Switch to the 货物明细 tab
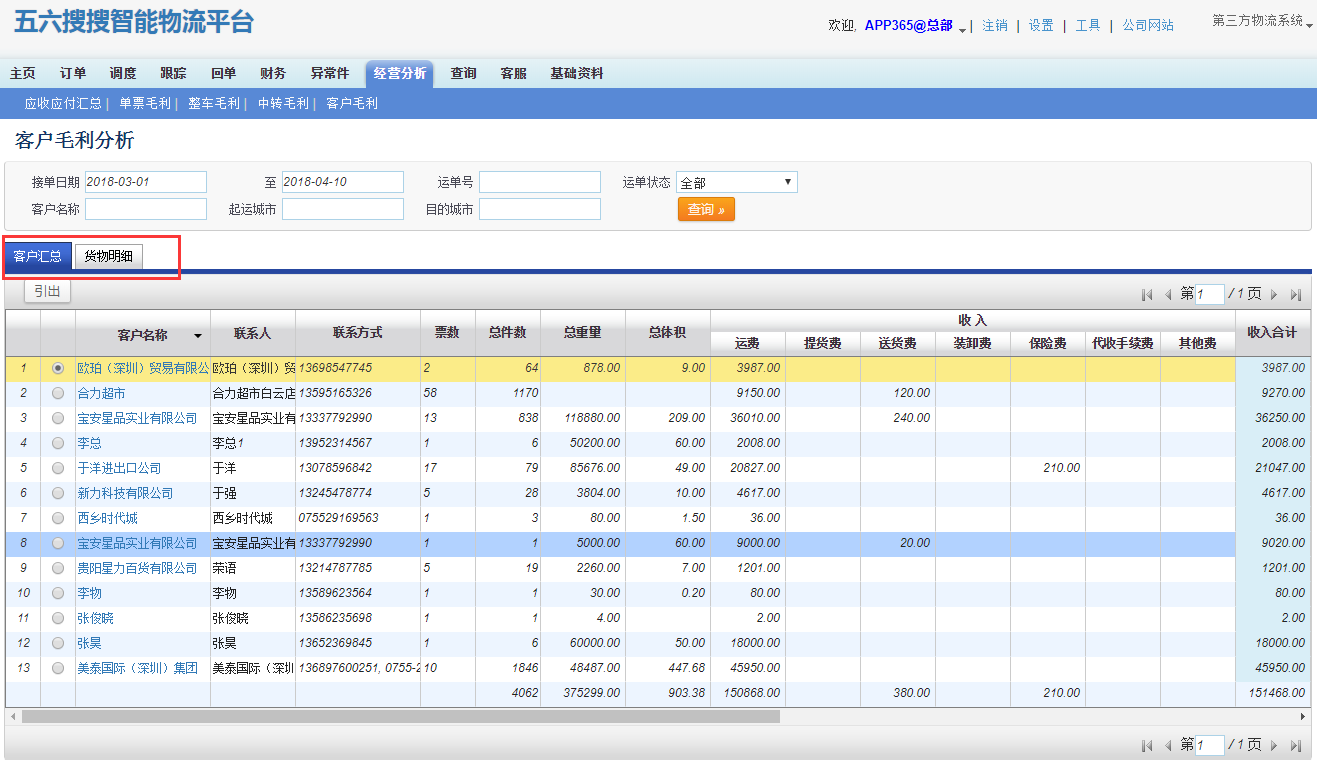Screen dimensions: 1317x764 pyautogui.click(x=108, y=256)
